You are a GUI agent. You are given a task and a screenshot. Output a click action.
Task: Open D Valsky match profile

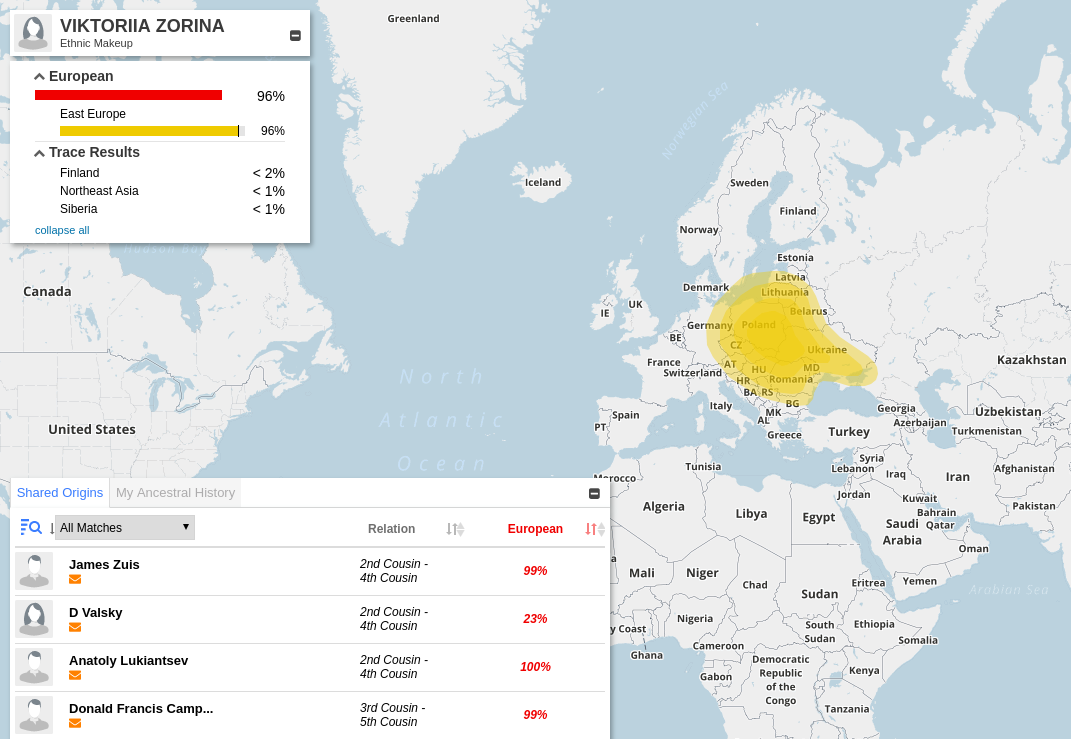(x=96, y=613)
